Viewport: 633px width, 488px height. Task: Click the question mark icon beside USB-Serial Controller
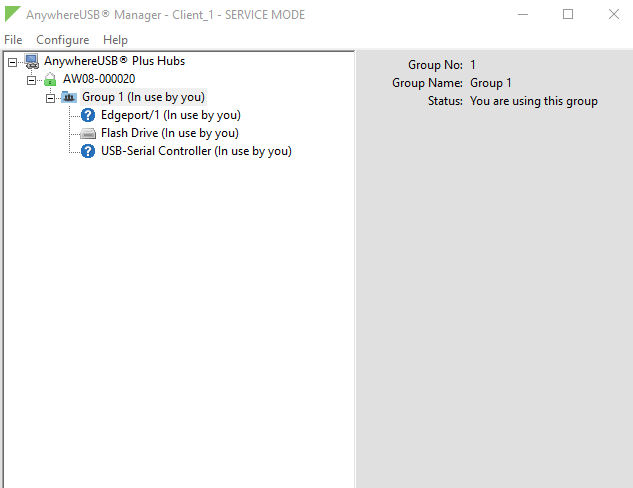click(x=88, y=151)
